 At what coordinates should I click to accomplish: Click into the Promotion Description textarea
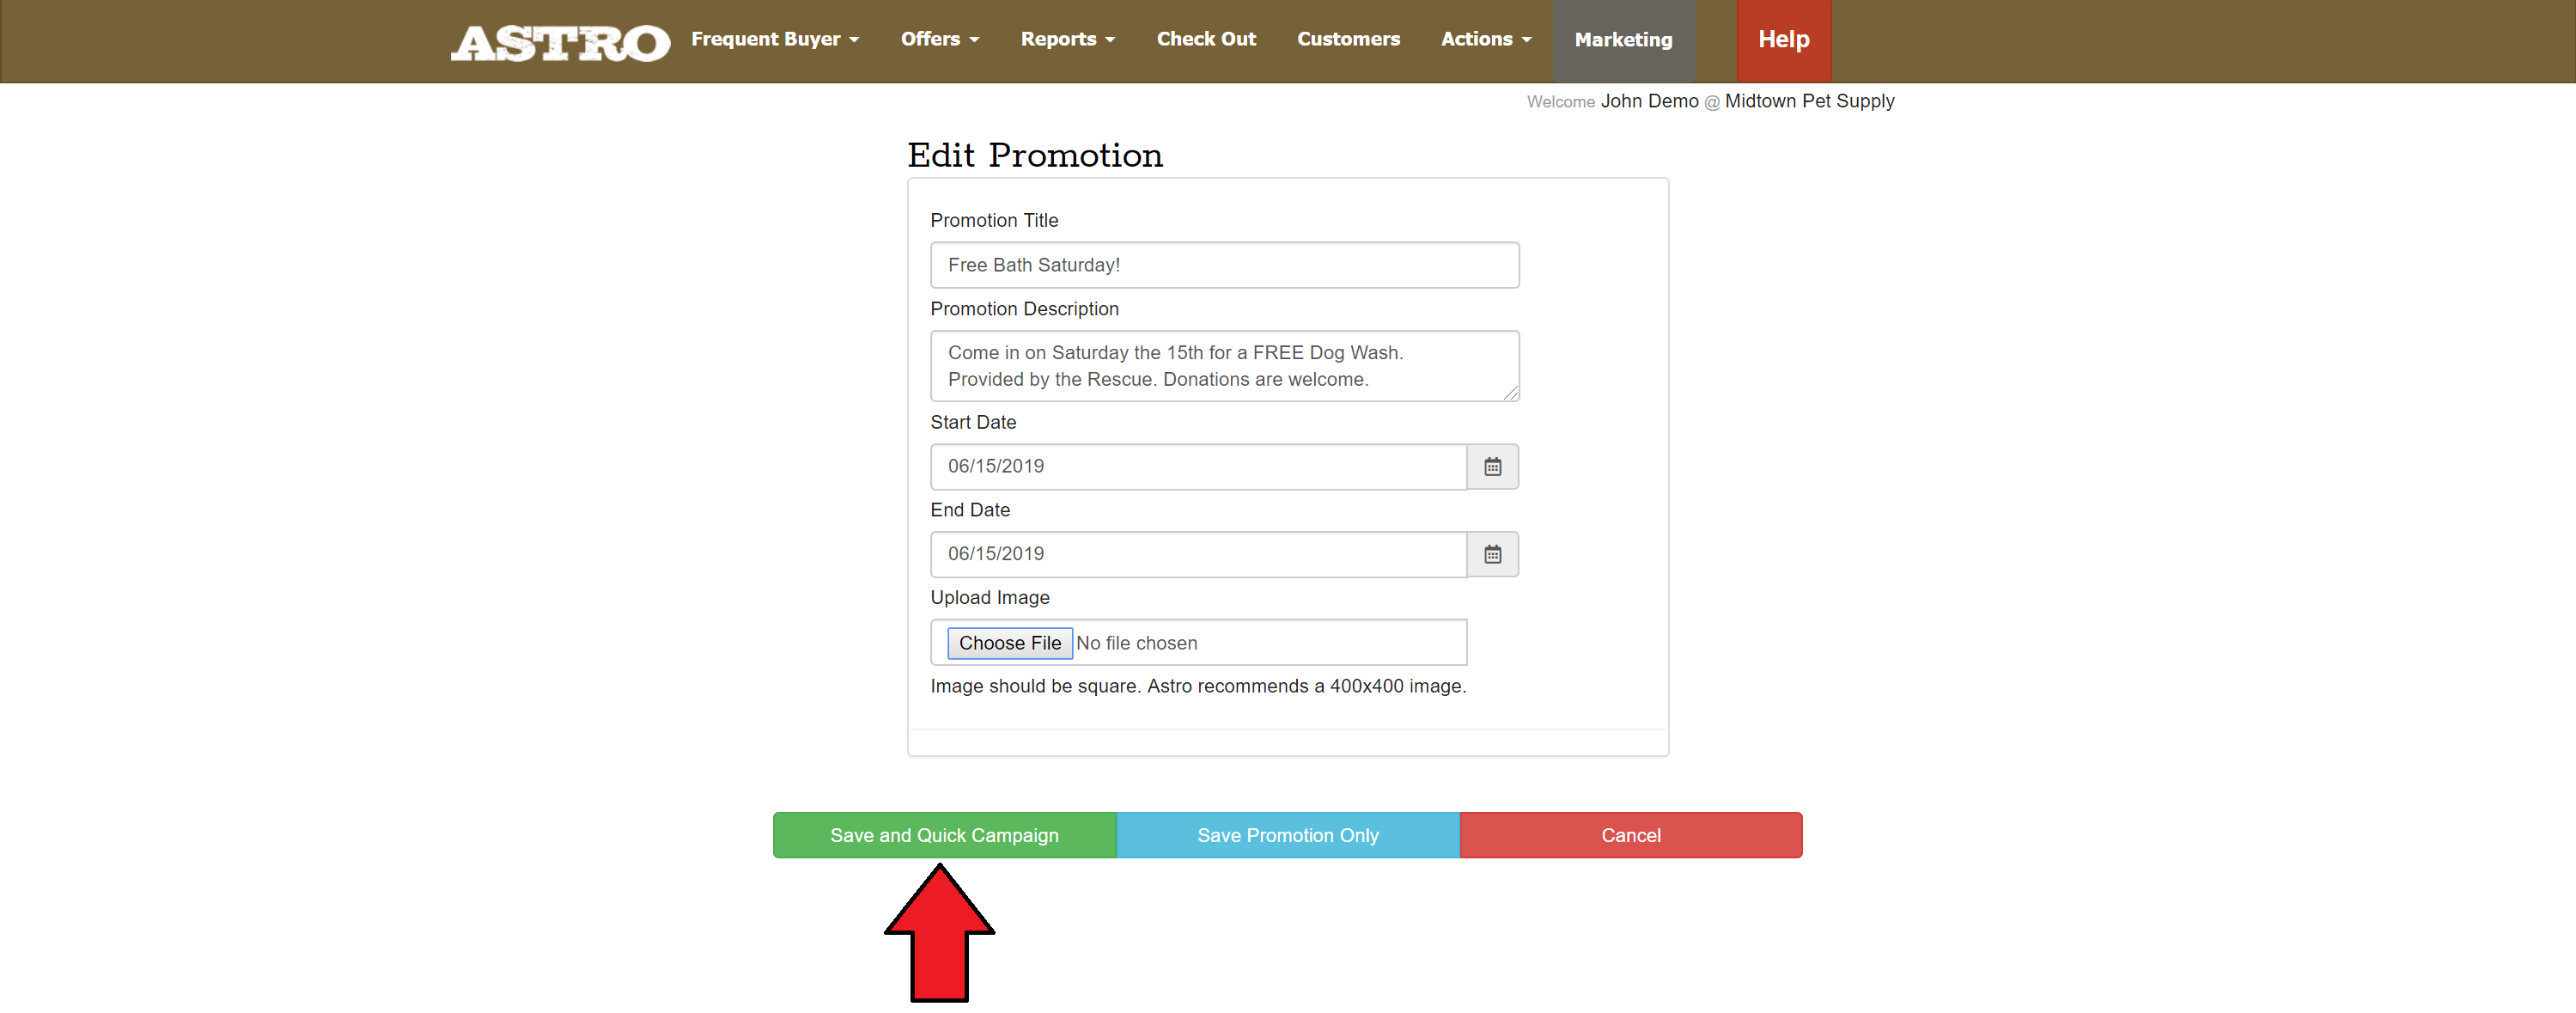coord(1223,366)
